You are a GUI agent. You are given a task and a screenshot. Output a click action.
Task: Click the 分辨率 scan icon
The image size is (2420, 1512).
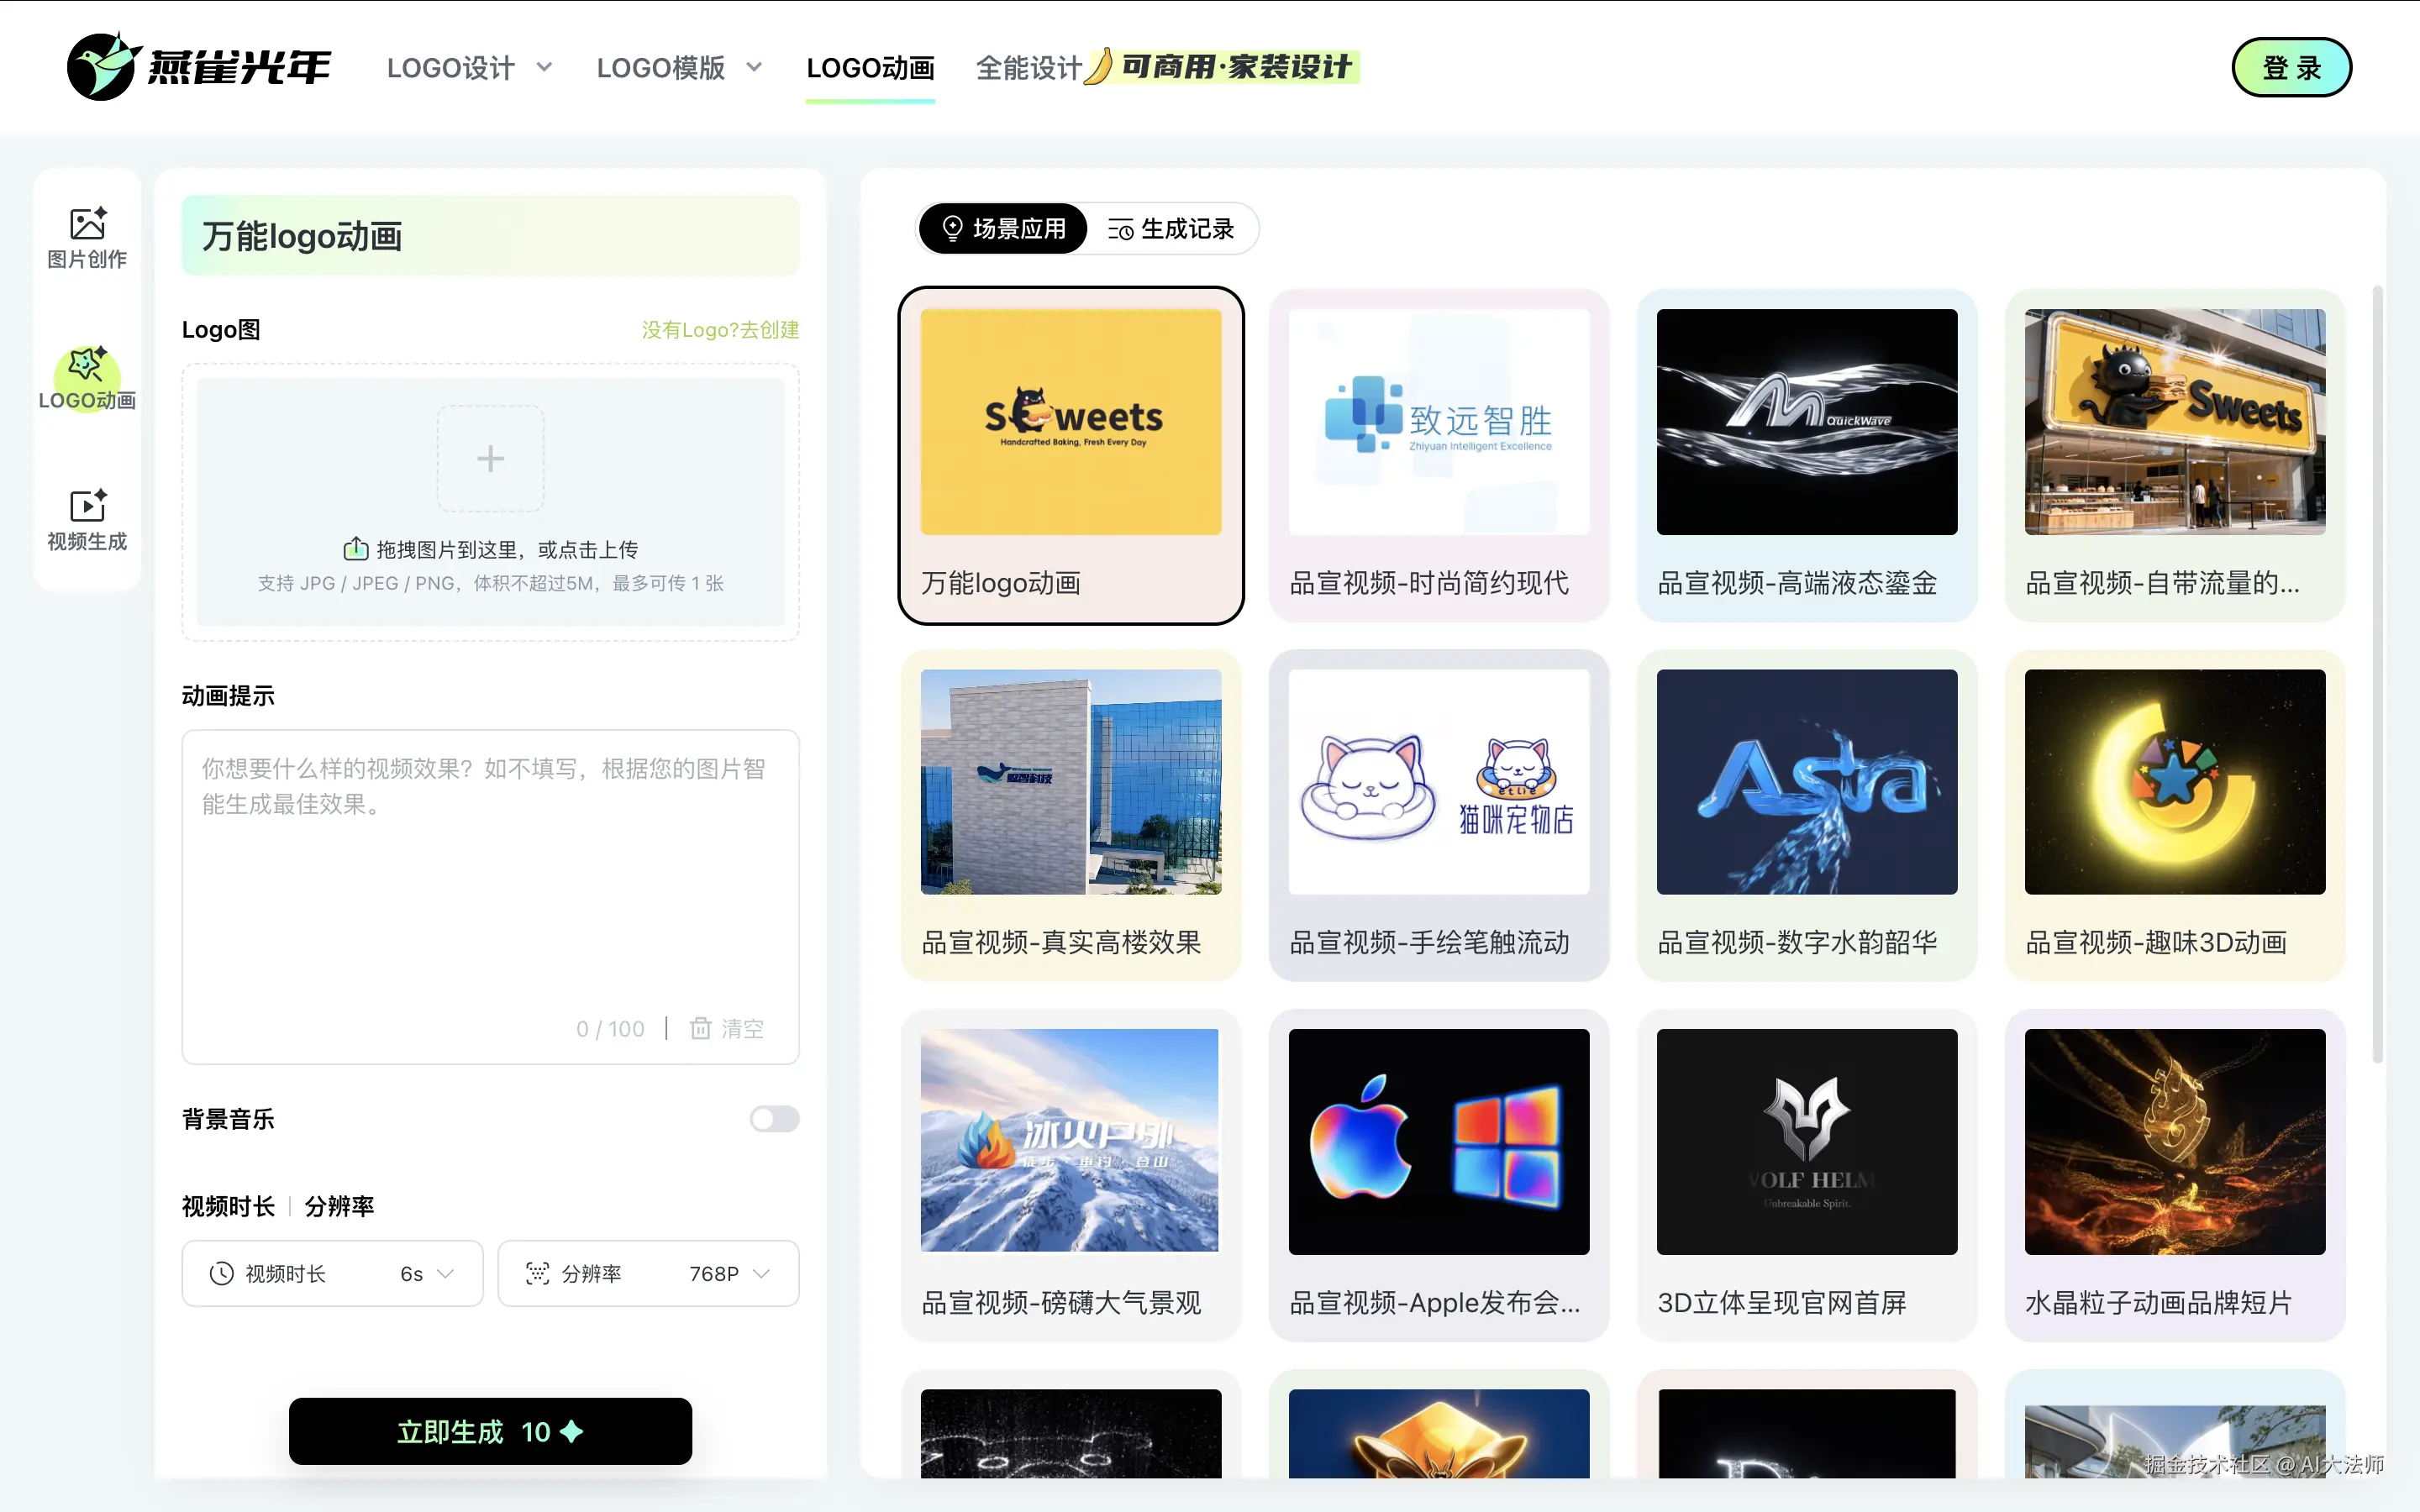click(x=537, y=1273)
